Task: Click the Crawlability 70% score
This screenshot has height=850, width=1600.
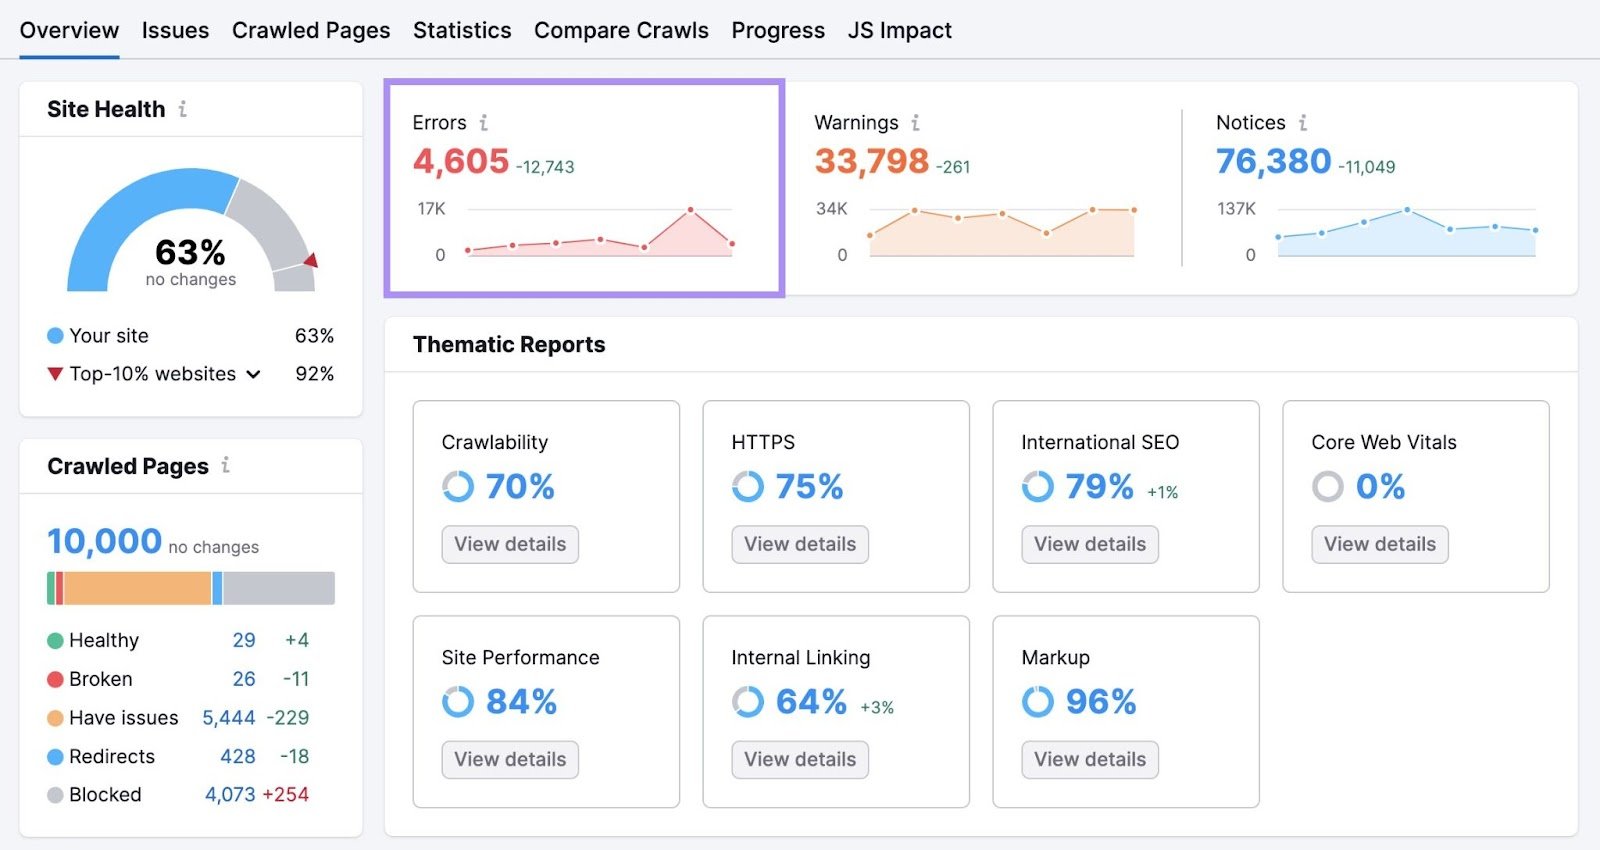Action: click(x=520, y=487)
